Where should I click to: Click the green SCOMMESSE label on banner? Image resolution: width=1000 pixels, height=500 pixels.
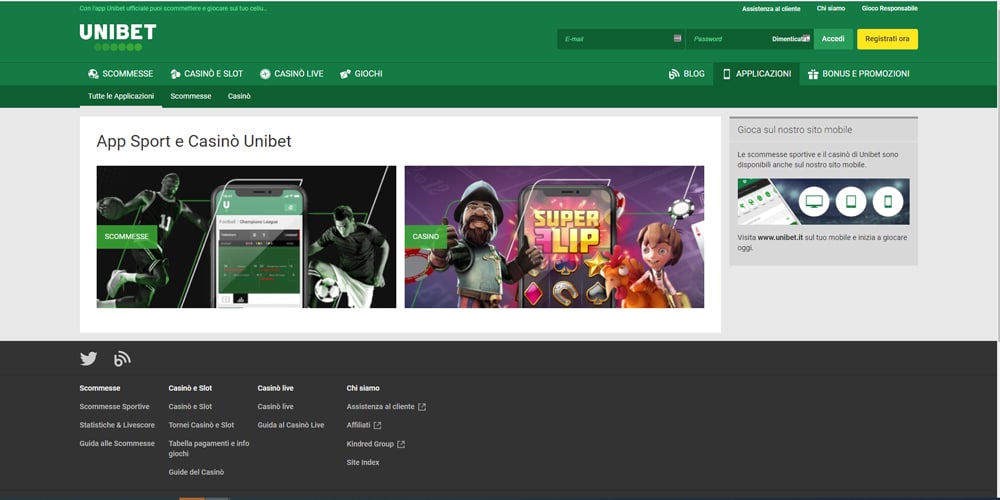coord(127,237)
